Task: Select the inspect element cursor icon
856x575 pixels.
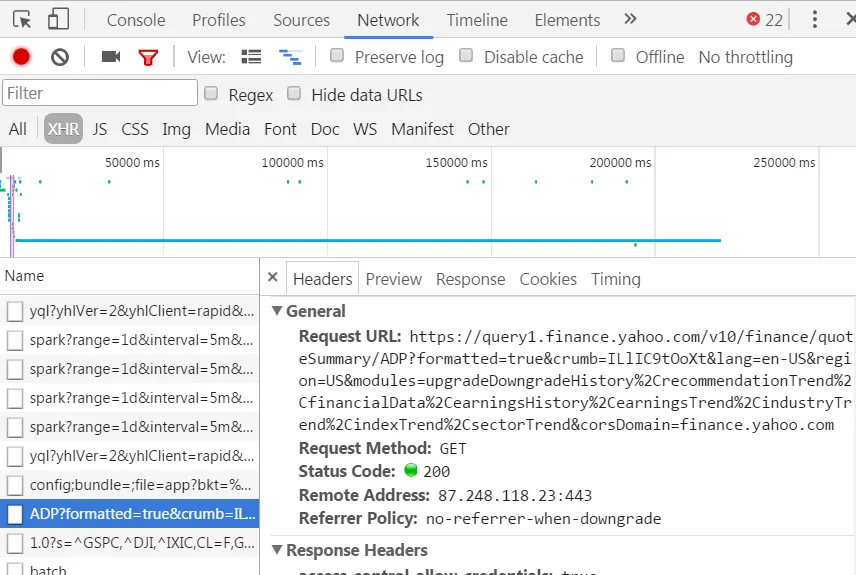Action: click(22, 20)
